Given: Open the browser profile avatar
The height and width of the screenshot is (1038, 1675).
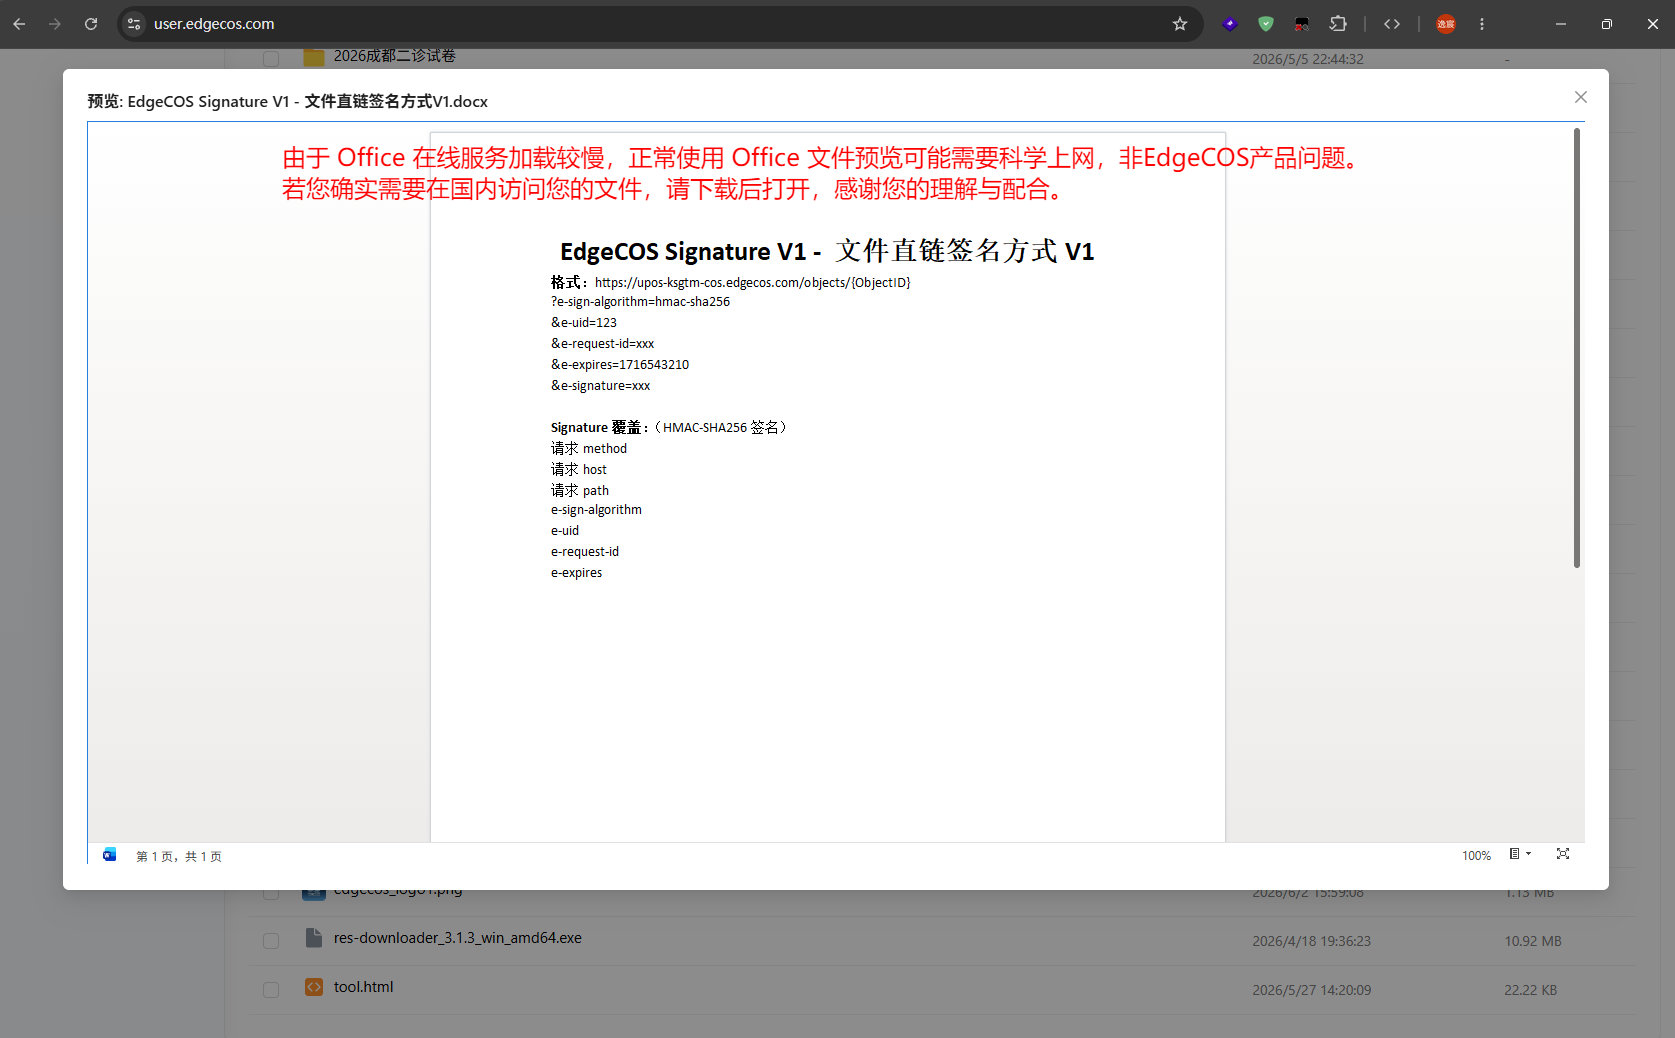Looking at the screenshot, I should tap(1446, 24).
